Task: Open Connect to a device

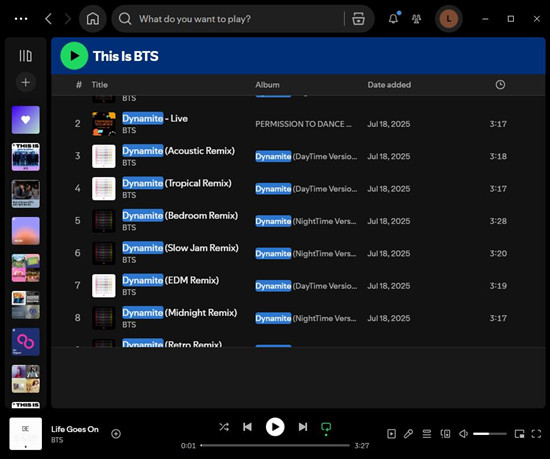Action: [445, 434]
